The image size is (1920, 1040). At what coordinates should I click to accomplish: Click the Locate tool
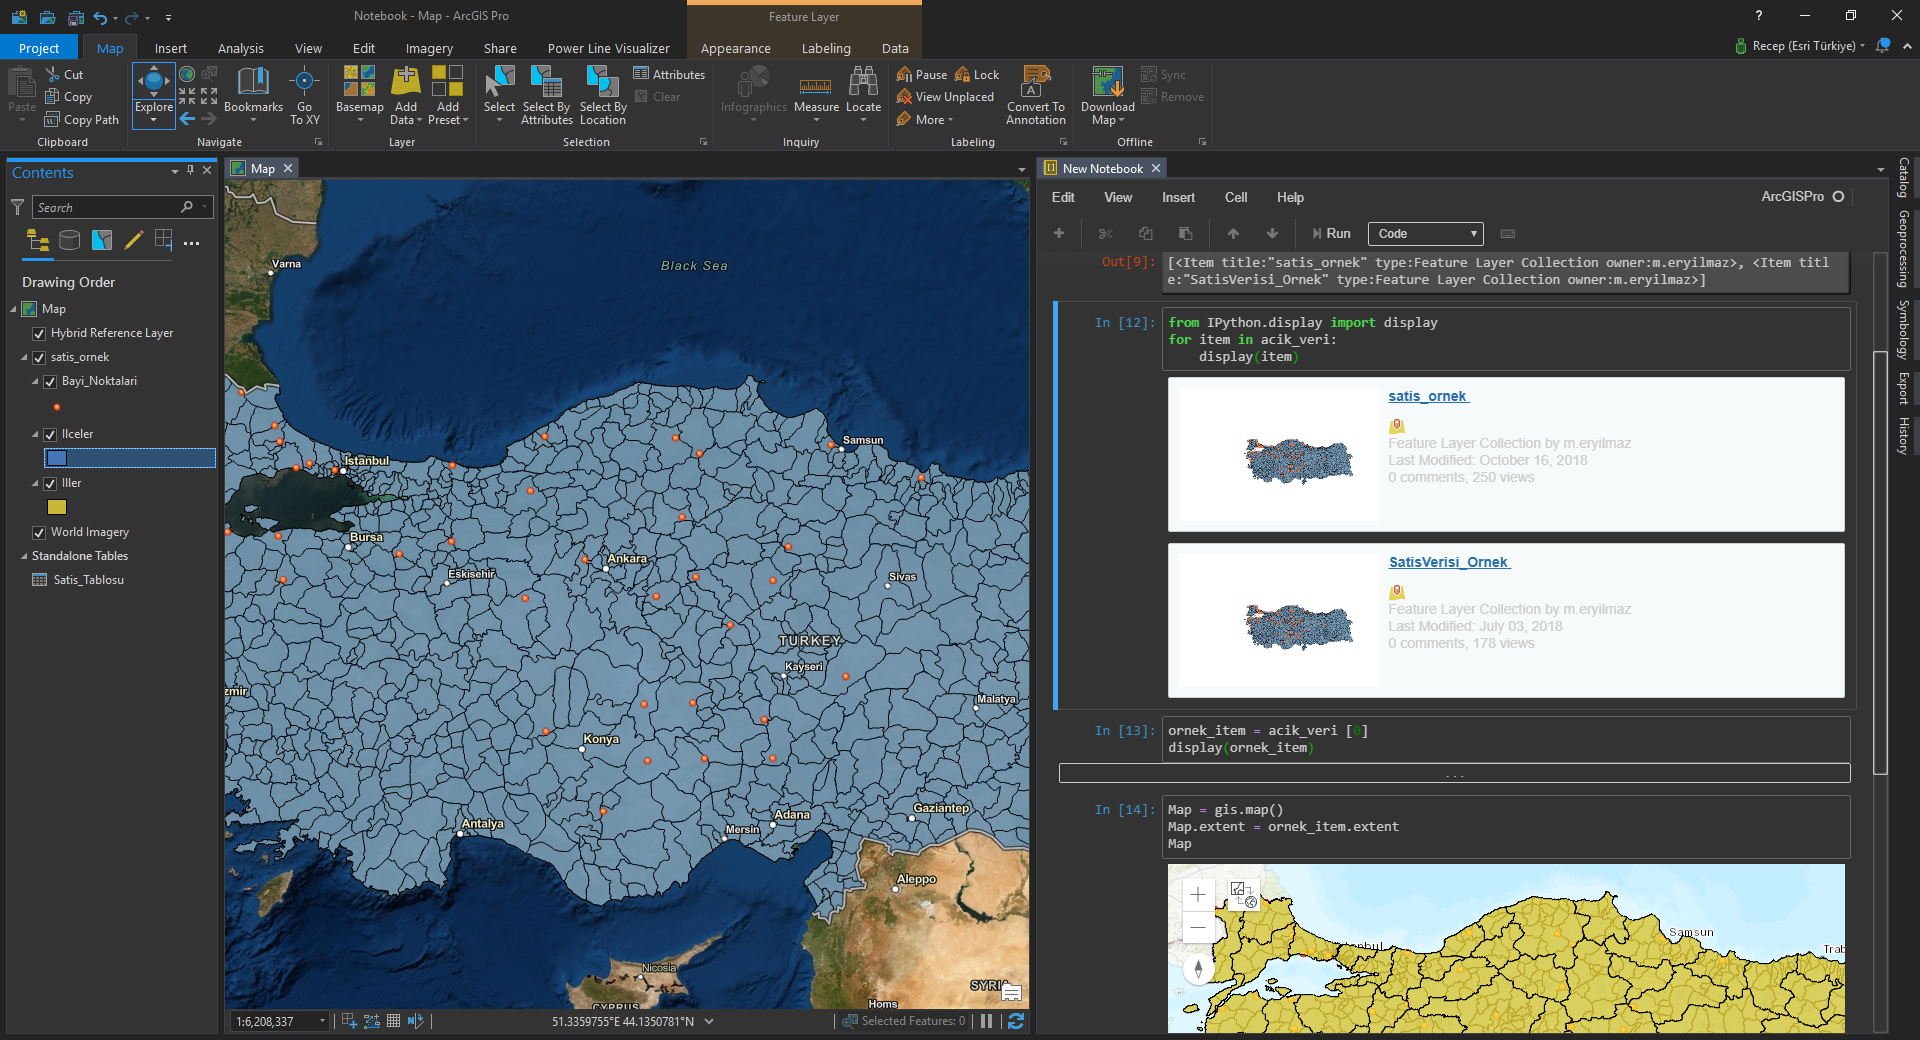click(863, 95)
